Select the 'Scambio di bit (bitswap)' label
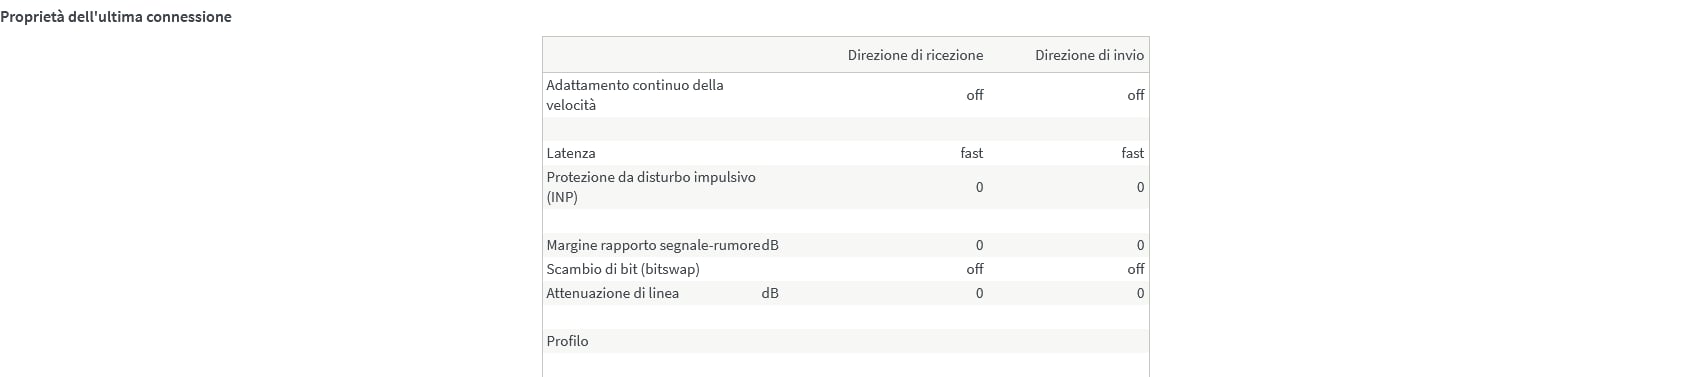The image size is (1691, 377). 623,269
